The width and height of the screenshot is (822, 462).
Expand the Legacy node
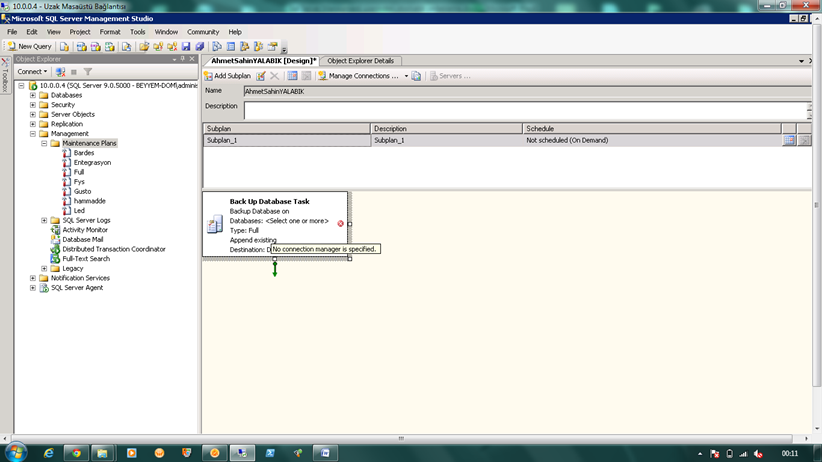tap(44, 268)
